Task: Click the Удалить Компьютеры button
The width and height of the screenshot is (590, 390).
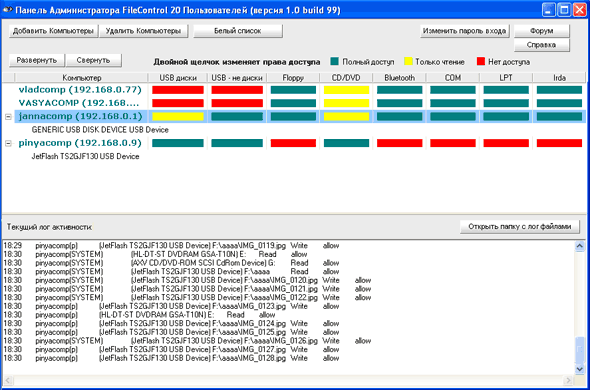Action: click(143, 31)
